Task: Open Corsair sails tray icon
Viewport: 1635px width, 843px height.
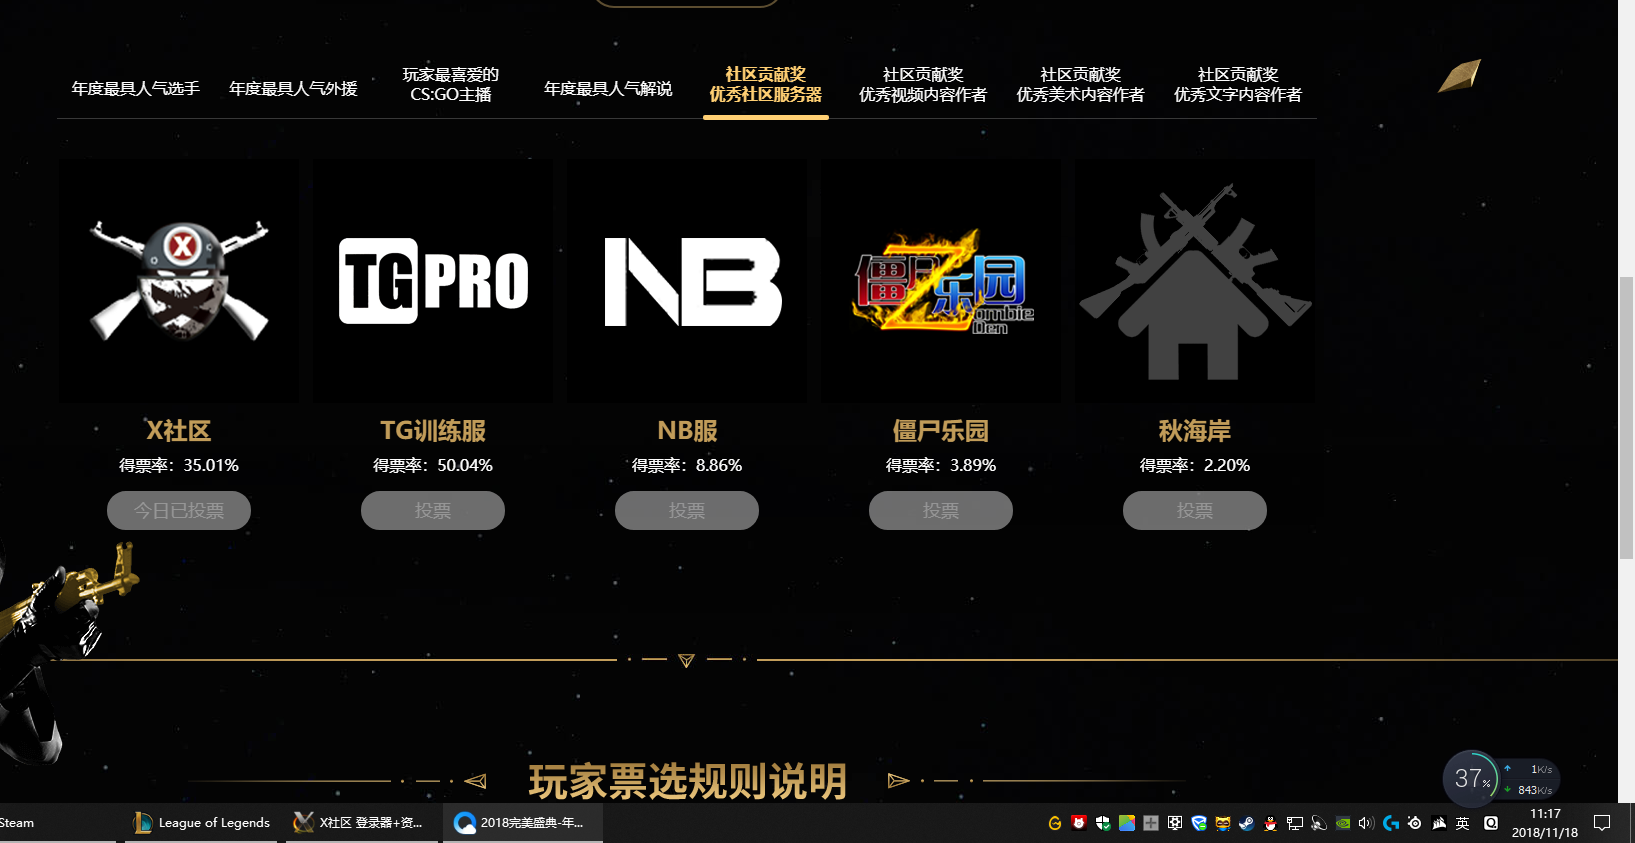Action: [1439, 823]
